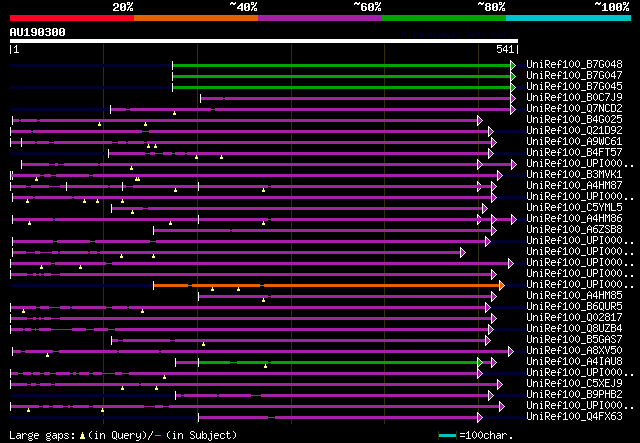Click the green segment of the A4IAU8 alignment
Screen dimensions: 640x443
click(338, 363)
